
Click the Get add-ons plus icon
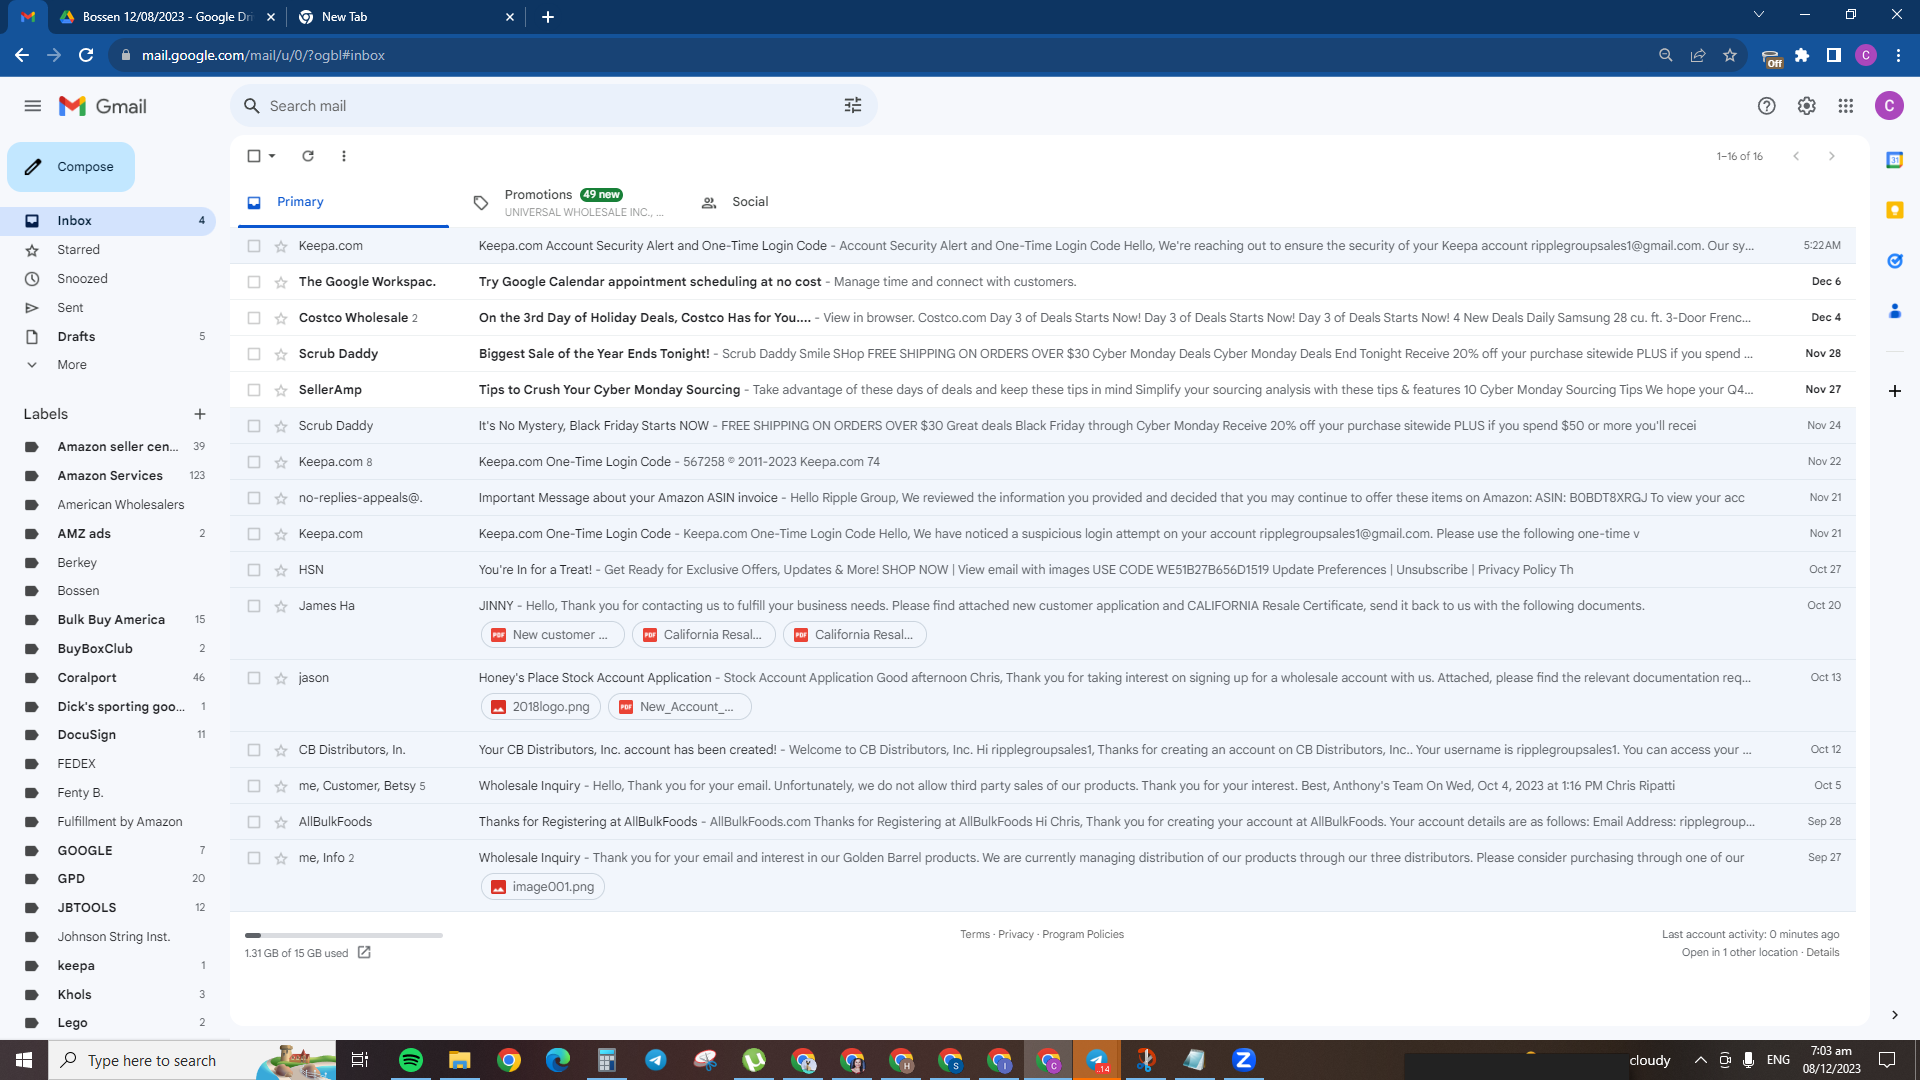(1895, 391)
